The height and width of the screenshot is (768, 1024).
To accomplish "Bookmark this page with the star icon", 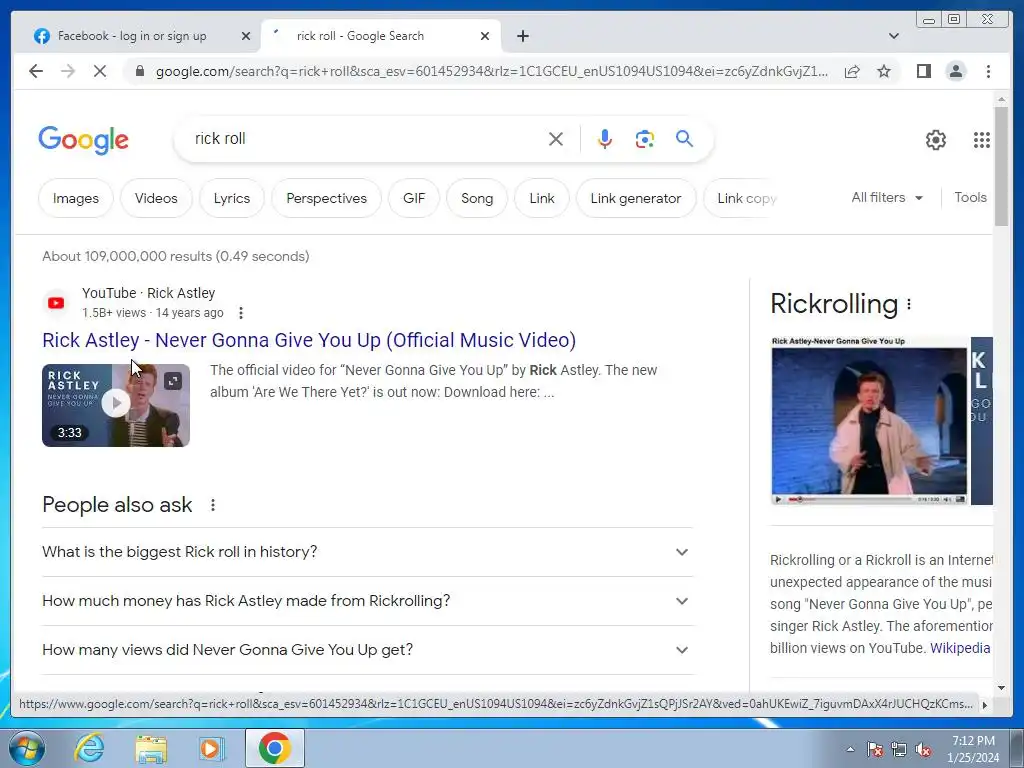I will point(884,71).
